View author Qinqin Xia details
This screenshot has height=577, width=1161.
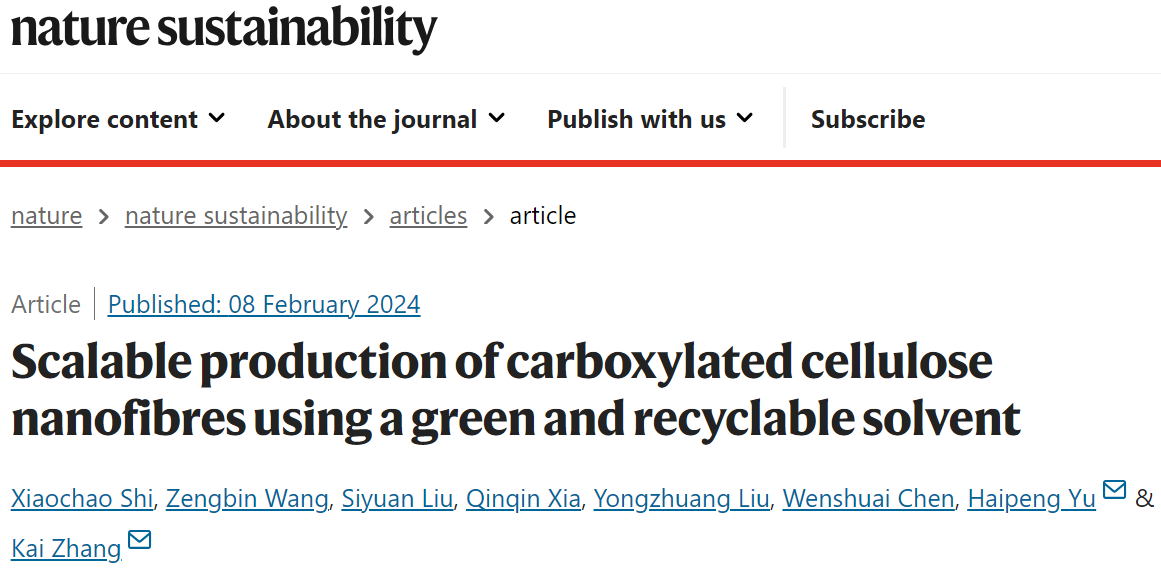tap(523, 498)
